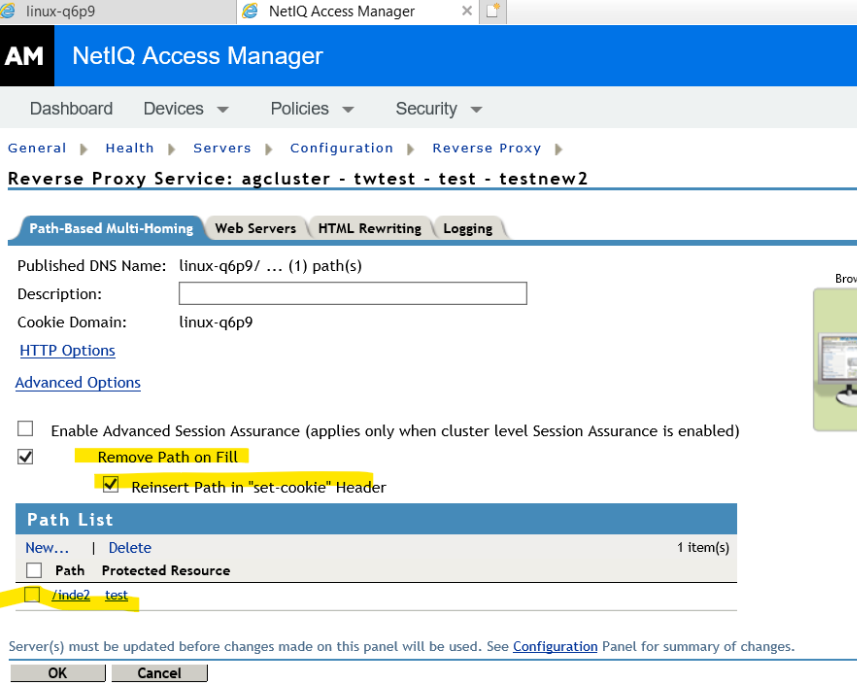Screen dimensions: 857x690
Task: Expand the Security dropdown menu
Action: [438, 108]
